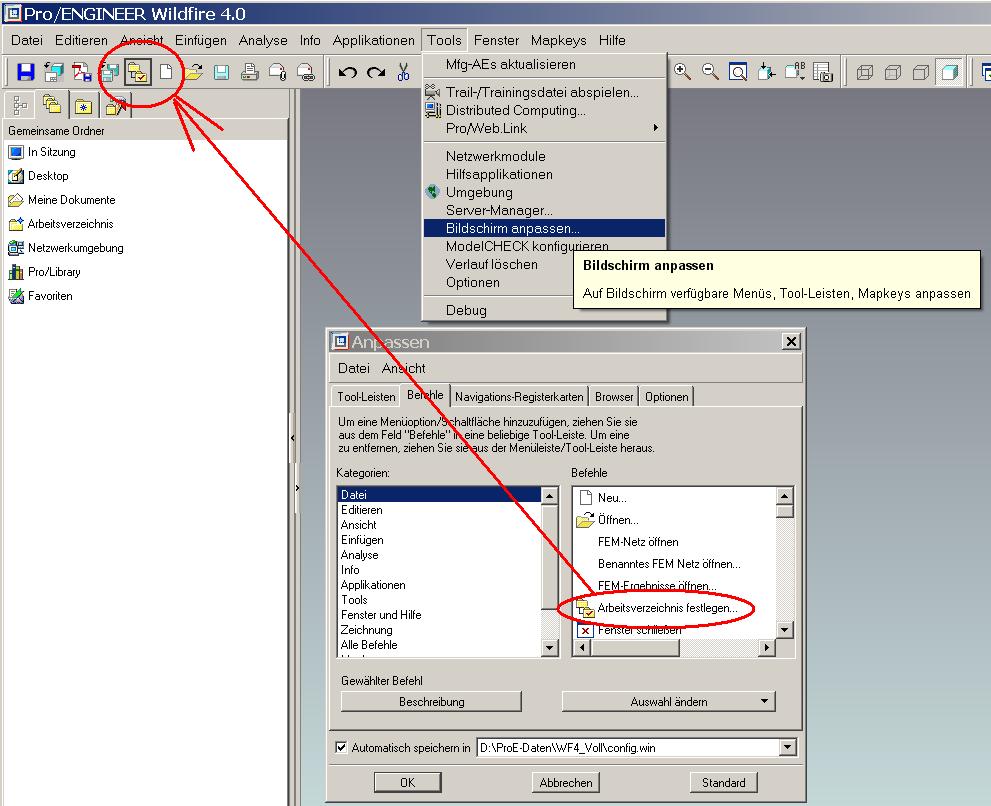Toggle the Automatisch speichern in checkbox

[341, 747]
